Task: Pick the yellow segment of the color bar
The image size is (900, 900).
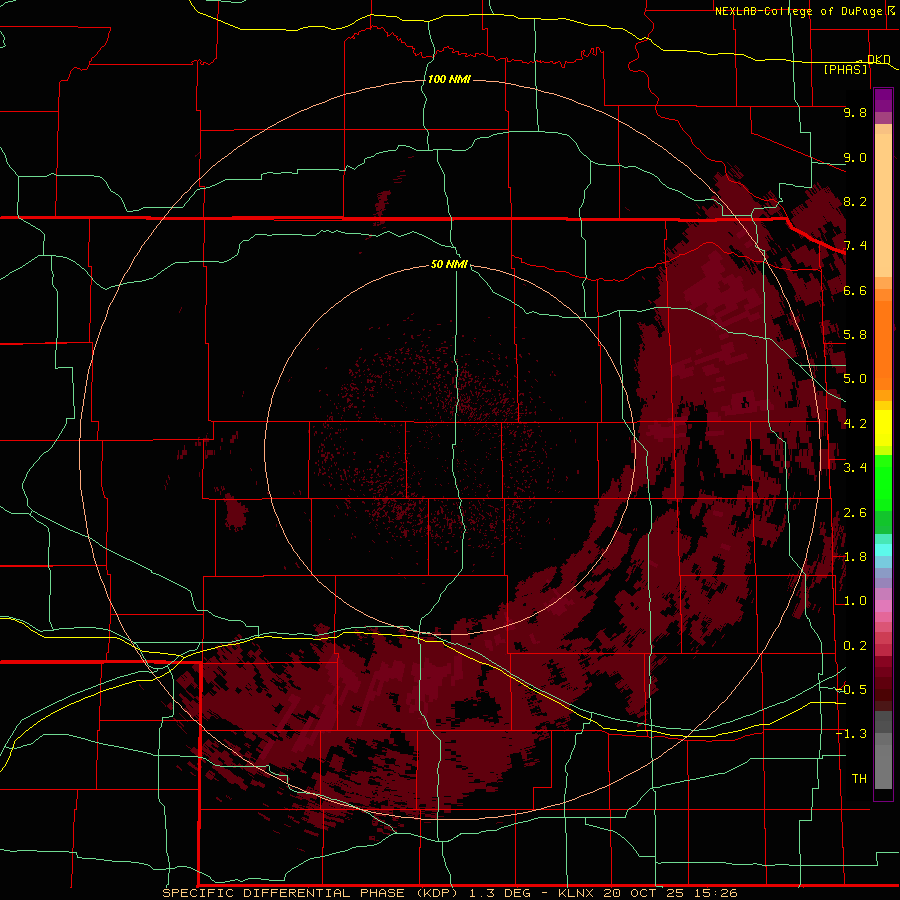Action: 883,428
